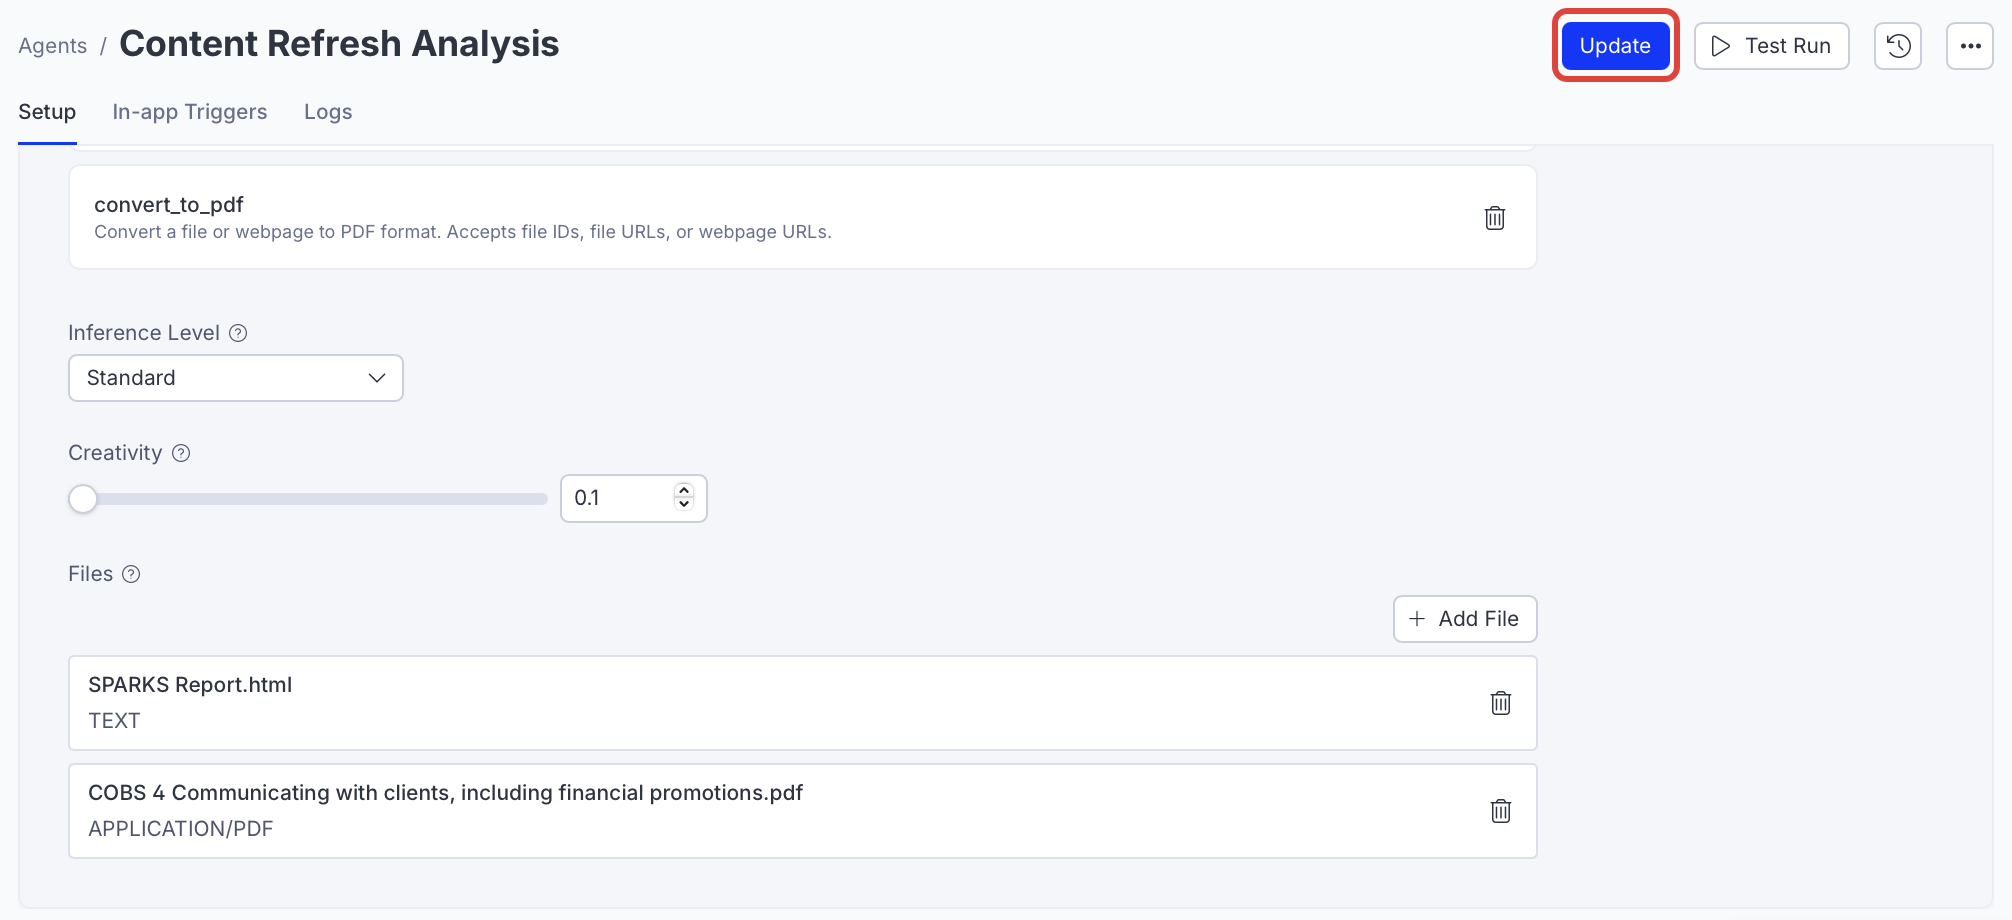Screen dimensions: 2012x920
Task: Delete the COBS 4 PDF file via trash icon
Action: click(1500, 811)
